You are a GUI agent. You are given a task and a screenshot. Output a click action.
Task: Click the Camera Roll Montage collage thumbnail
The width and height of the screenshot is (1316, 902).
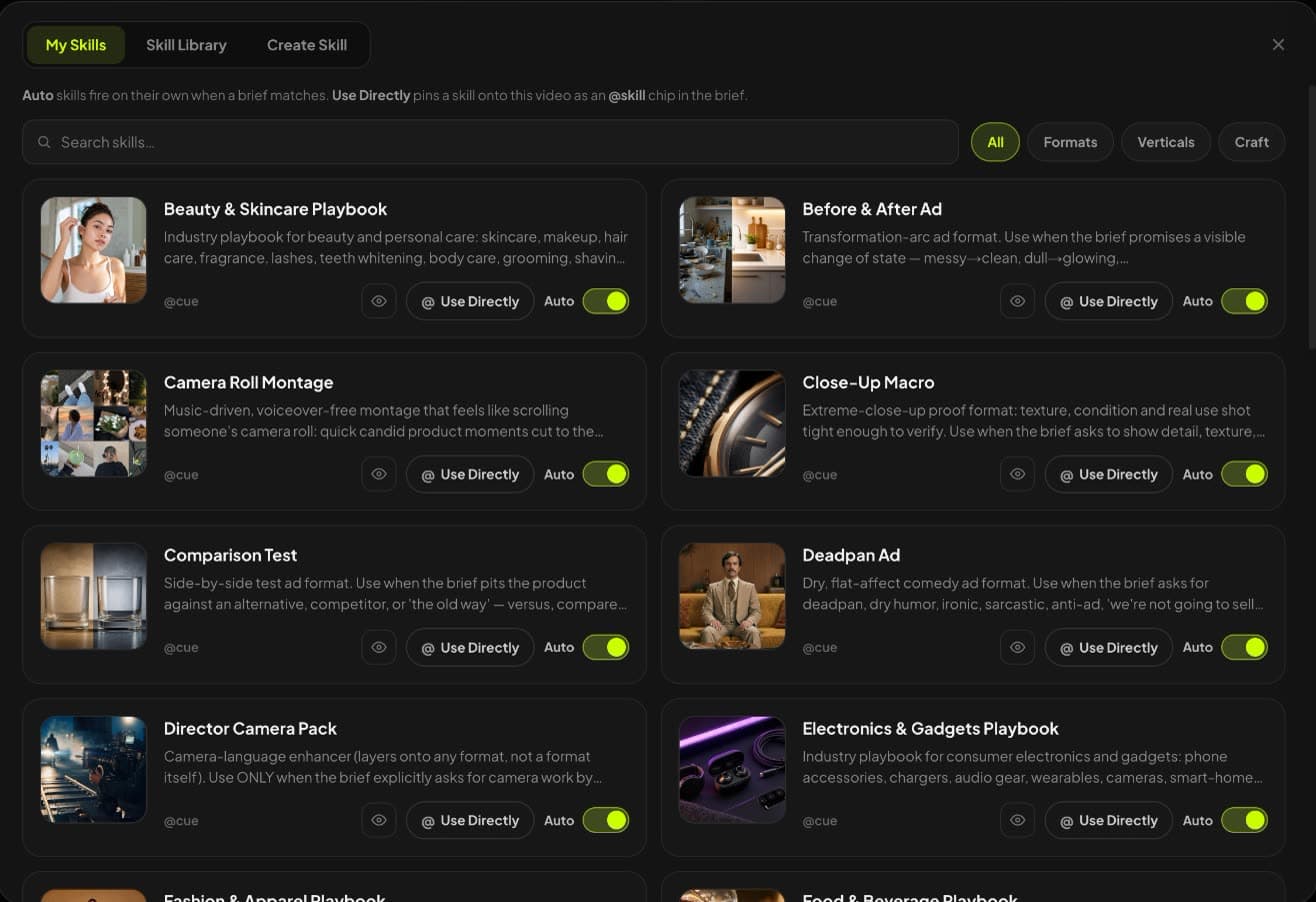coord(93,423)
